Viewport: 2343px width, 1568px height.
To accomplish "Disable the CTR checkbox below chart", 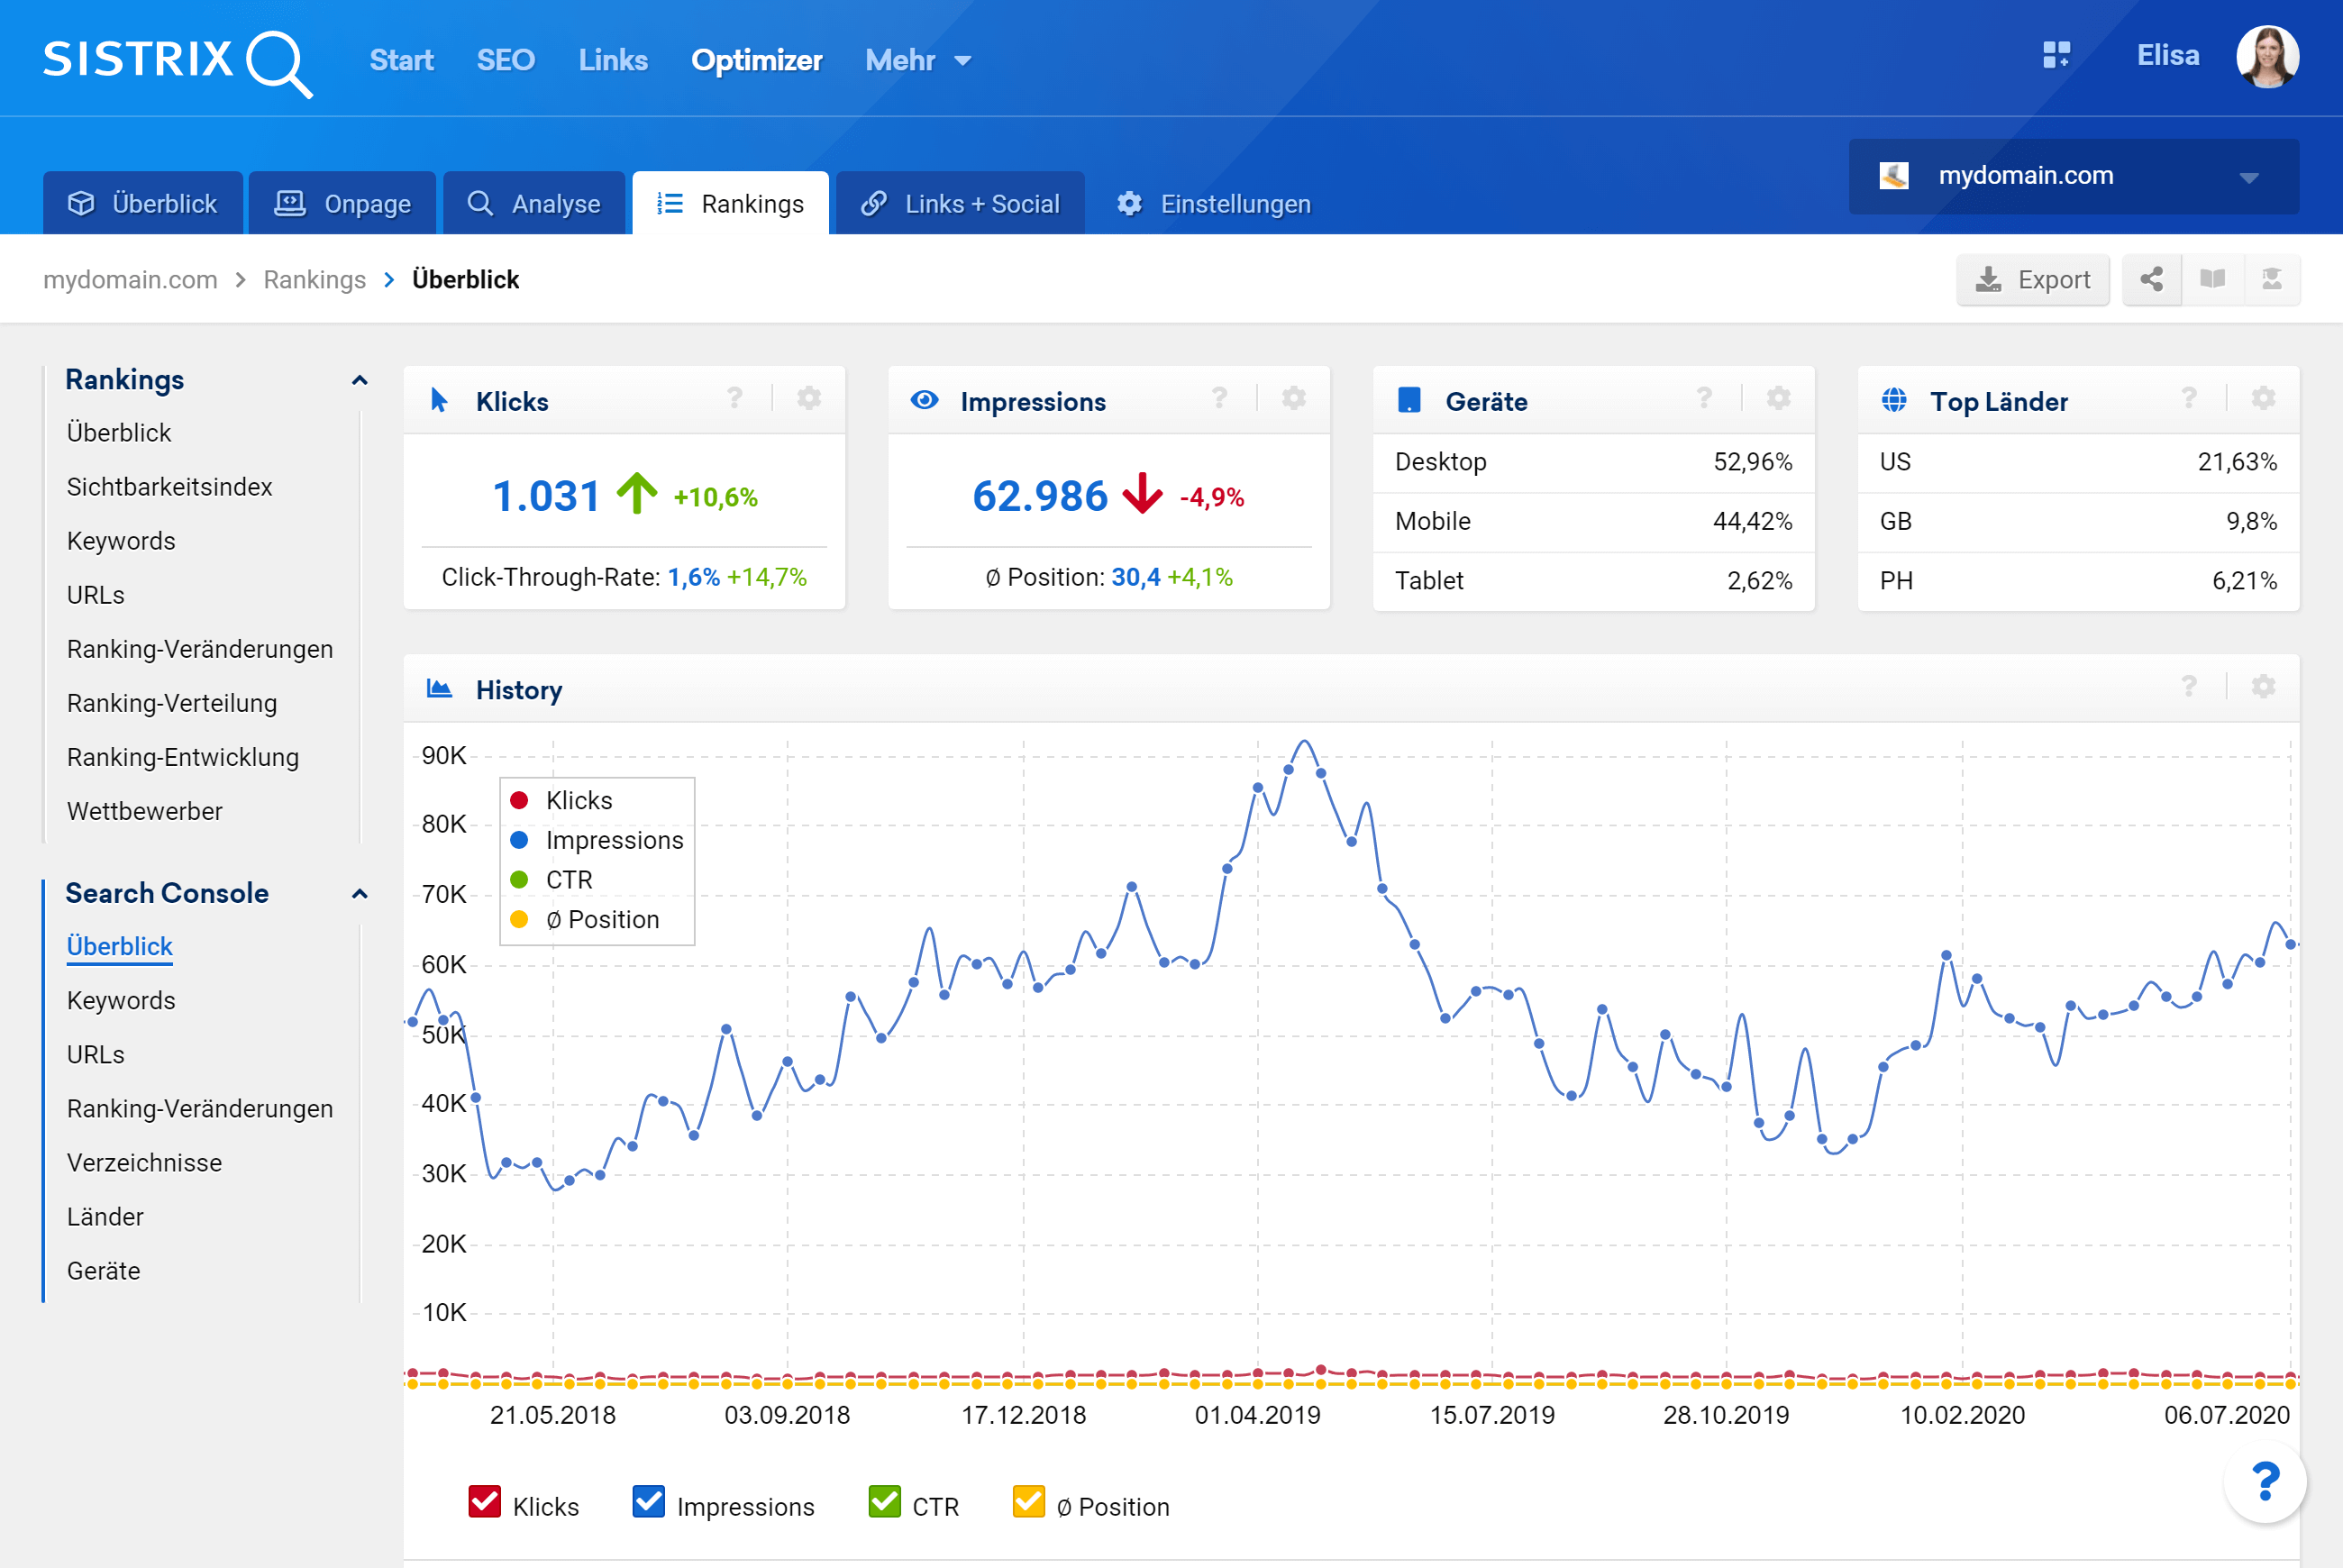I will [884, 1503].
